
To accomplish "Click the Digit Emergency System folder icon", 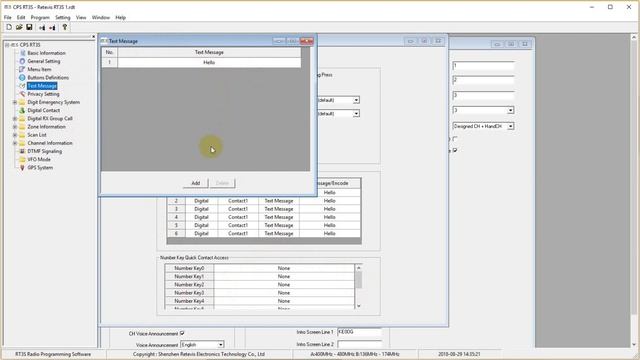I will tap(22, 102).
